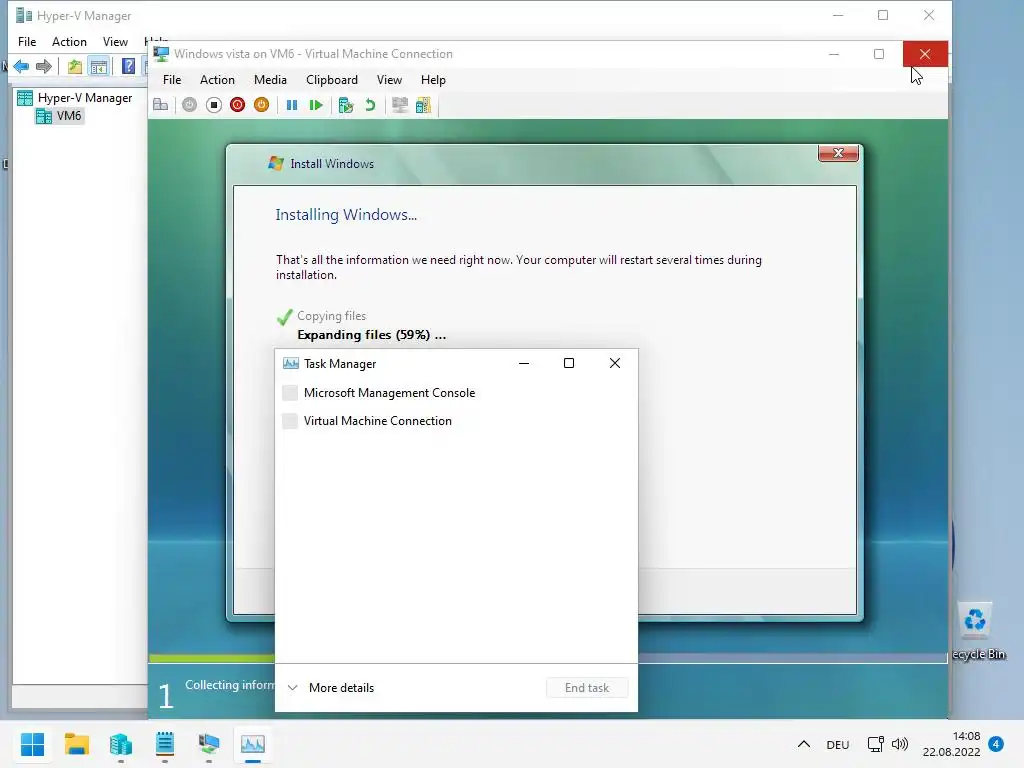
Task: Open Help menu in Virtual Machine Connection
Action: pyautogui.click(x=433, y=80)
